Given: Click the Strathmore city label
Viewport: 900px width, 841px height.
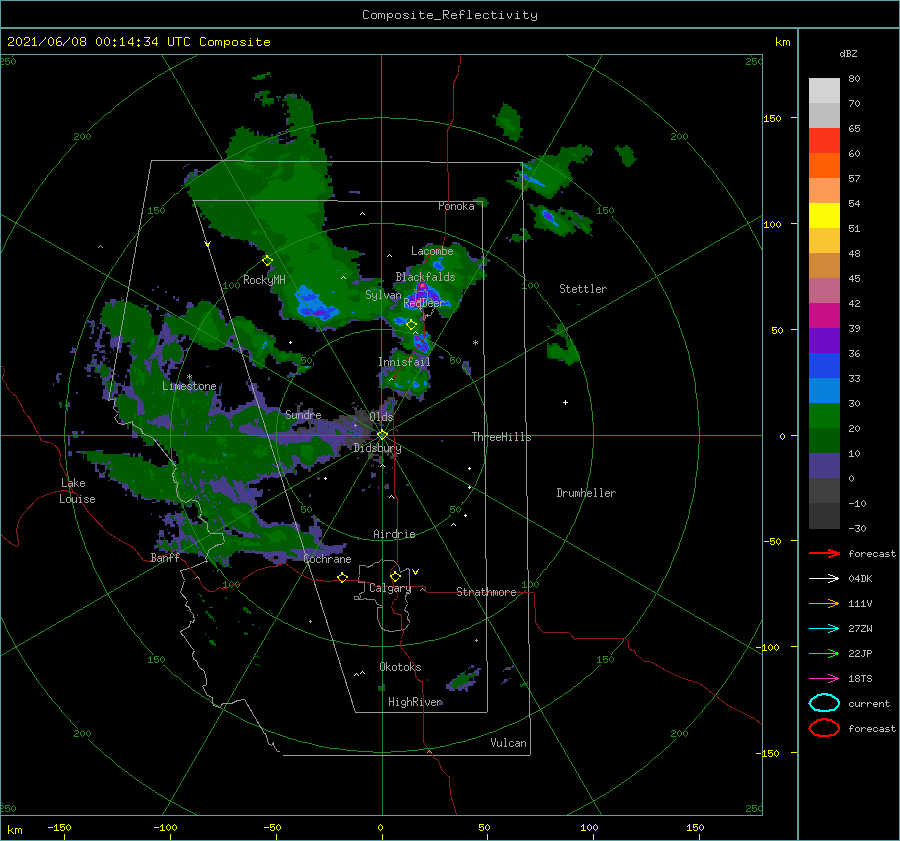Looking at the screenshot, I should point(486,592).
